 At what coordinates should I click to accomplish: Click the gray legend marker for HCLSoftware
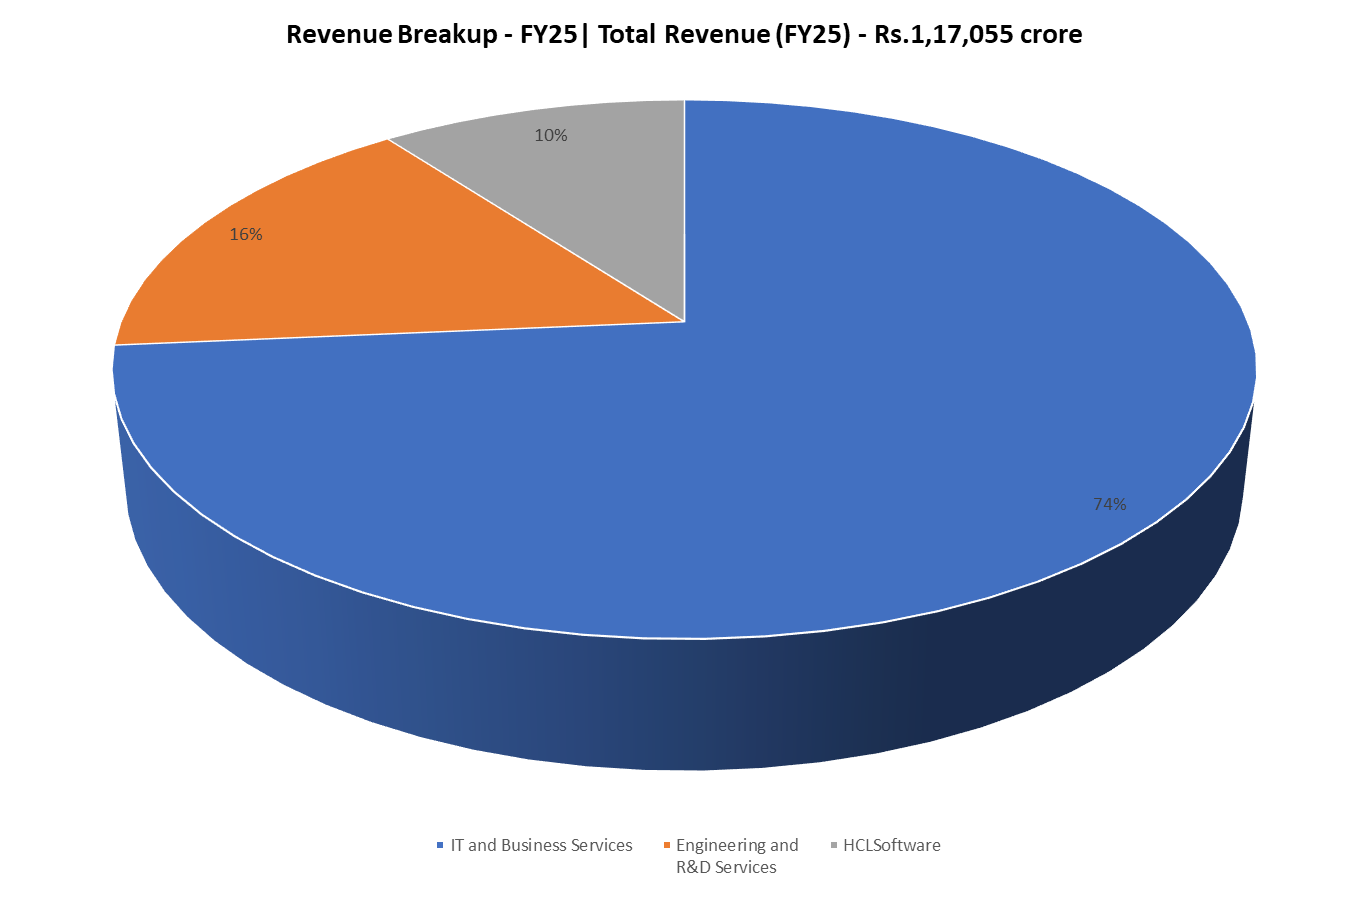click(x=833, y=846)
